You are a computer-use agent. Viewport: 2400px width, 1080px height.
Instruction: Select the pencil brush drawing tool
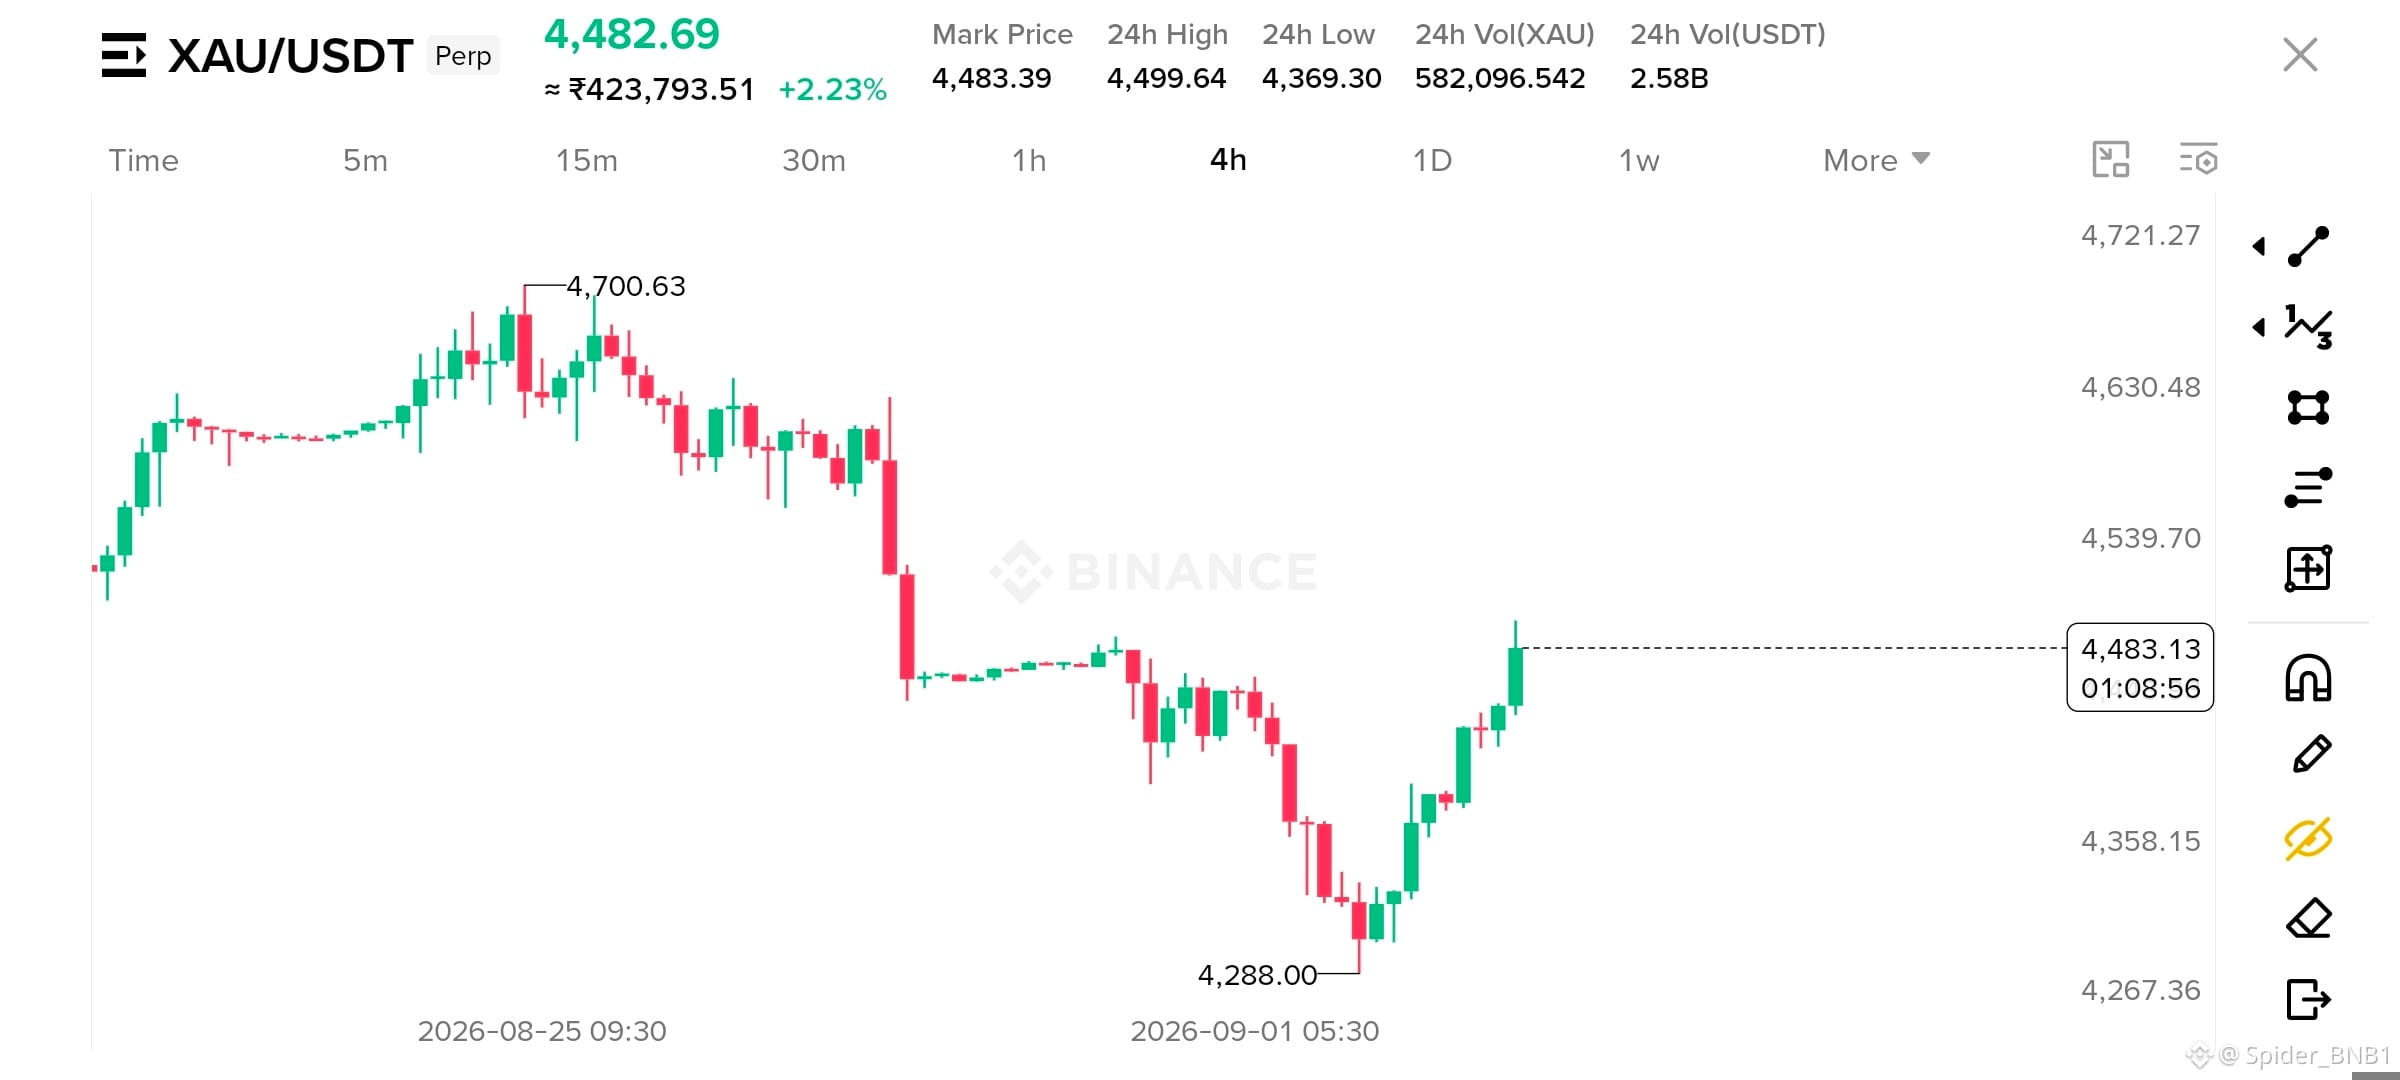pyautogui.click(x=2311, y=754)
